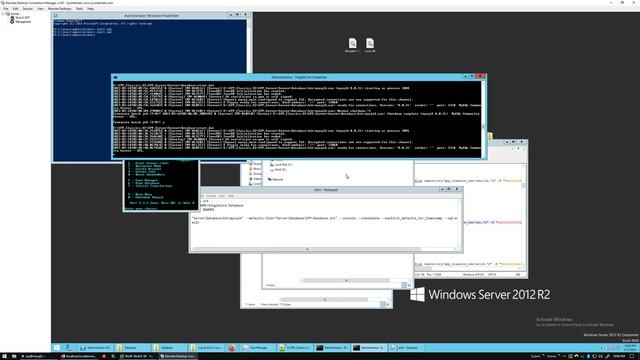This screenshot has height=360, width=640.
Task: Select Network in the Explorer navigation pane
Action: (x=276, y=180)
